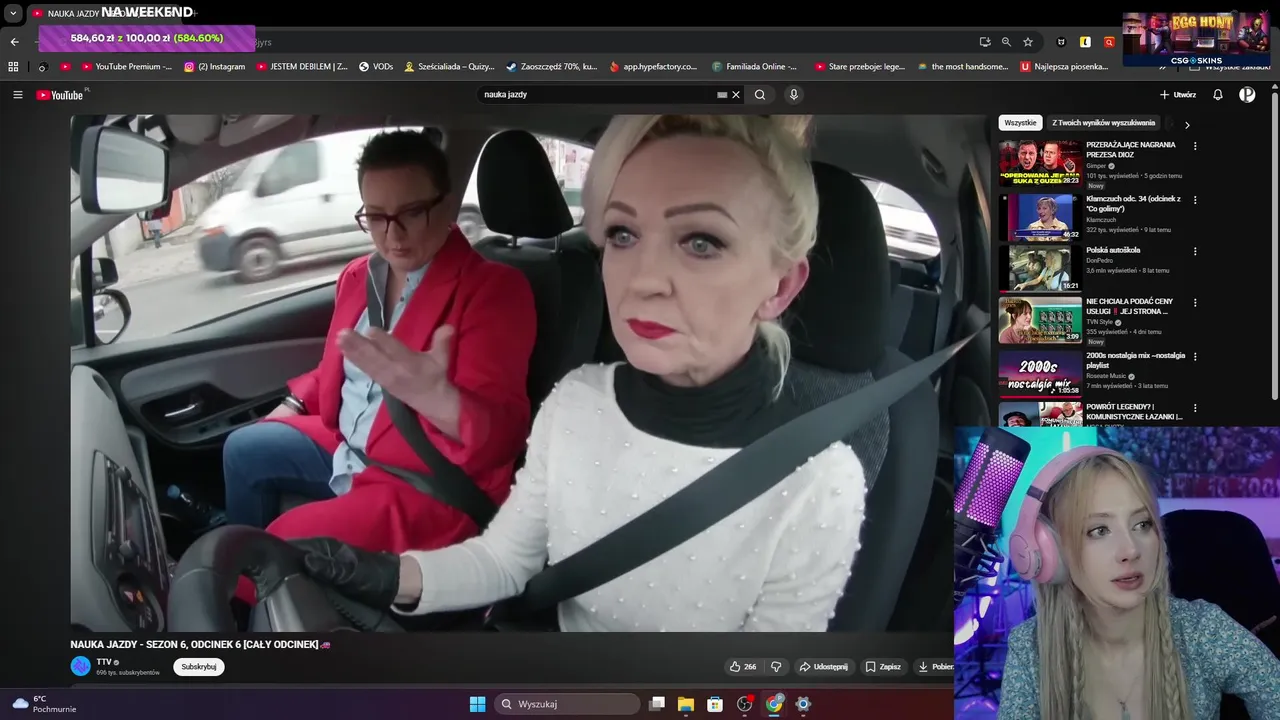Open the Sześcialiada – Quizy bookmark
Screen dimensions: 1280x720
coord(449,67)
